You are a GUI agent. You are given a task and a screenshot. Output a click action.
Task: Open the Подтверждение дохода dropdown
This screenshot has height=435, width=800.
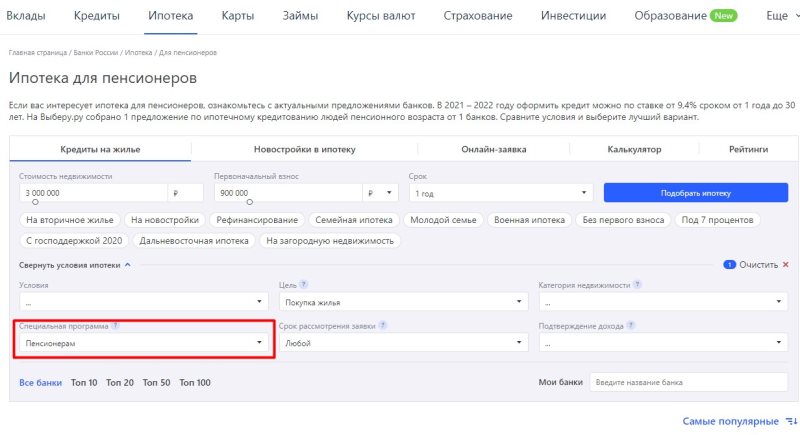pos(662,343)
